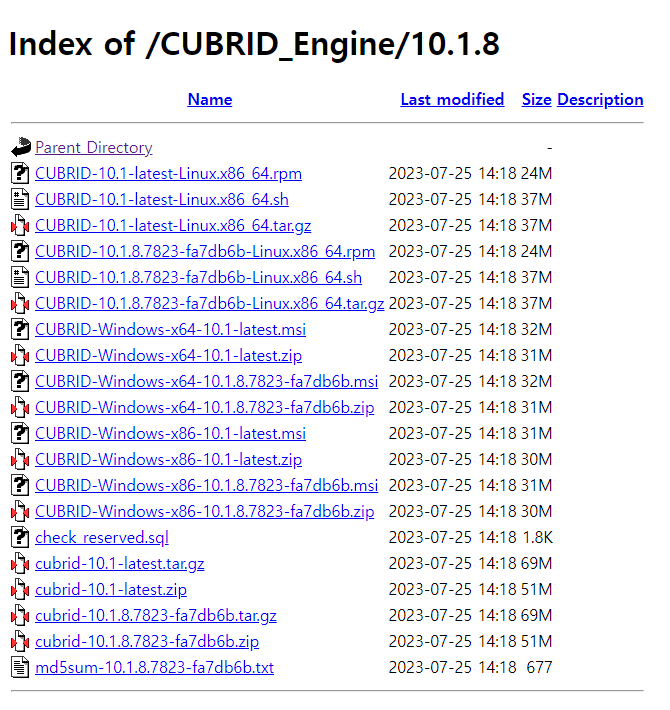Click the archive icon for CUBRID-10.1.8.7823-fa7db6b-Linux.x86_64.tar.gz

20,303
